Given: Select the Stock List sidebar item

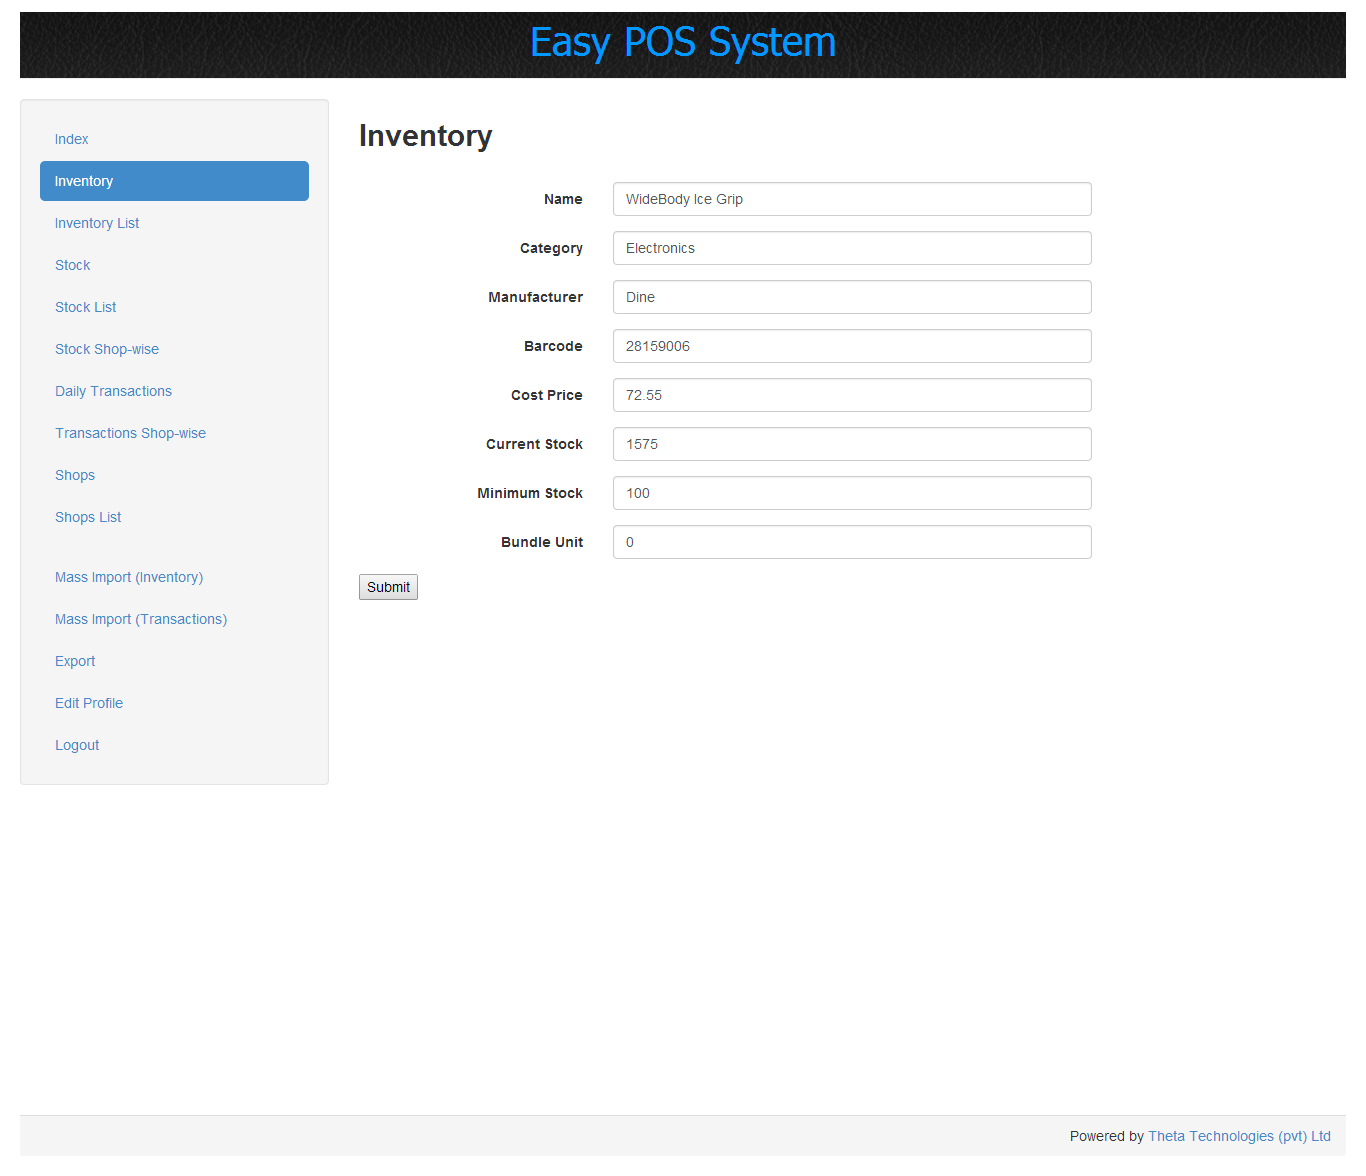Looking at the screenshot, I should click(85, 307).
